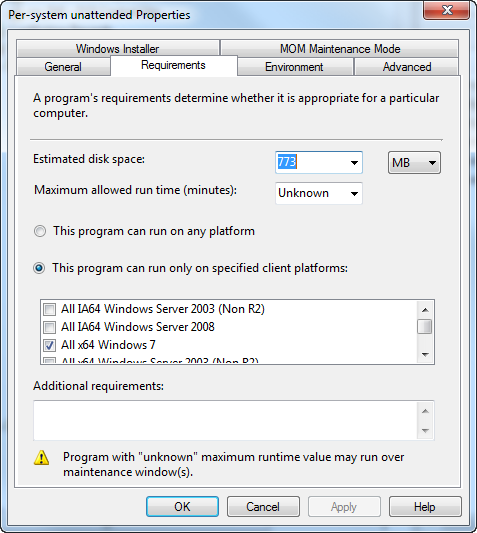
Task: Confirm with the OK button
Action: pyautogui.click(x=183, y=506)
